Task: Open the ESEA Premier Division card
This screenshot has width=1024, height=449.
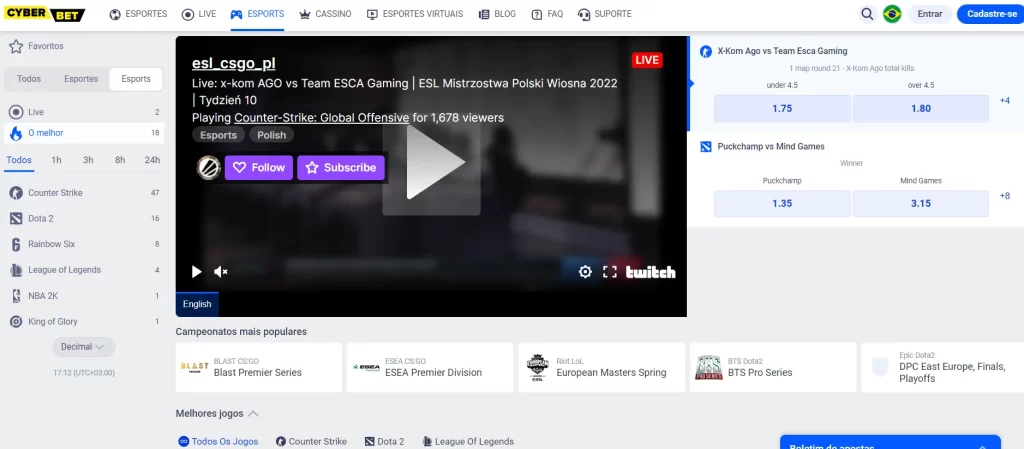Action: 430,367
